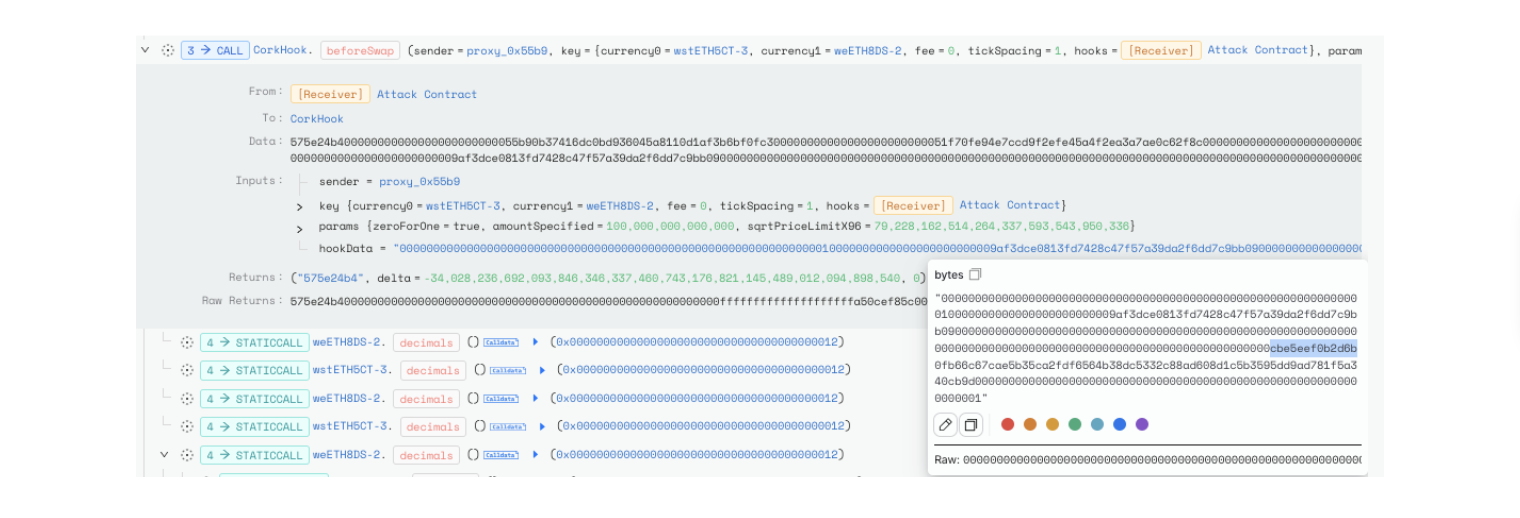This screenshot has width=1520, height=518.
Task: Click the highlighted cbe5eef0b2d6b bytes segment
Action: click(1313, 348)
